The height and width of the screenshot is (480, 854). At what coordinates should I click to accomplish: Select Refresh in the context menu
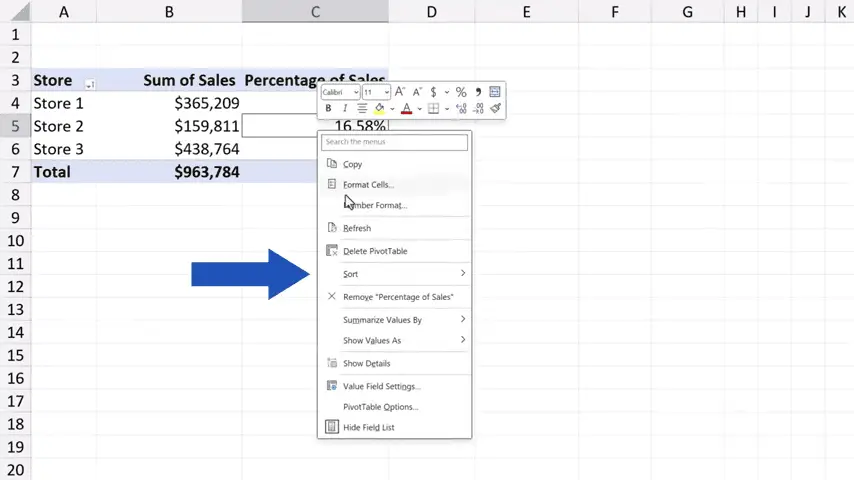[357, 228]
